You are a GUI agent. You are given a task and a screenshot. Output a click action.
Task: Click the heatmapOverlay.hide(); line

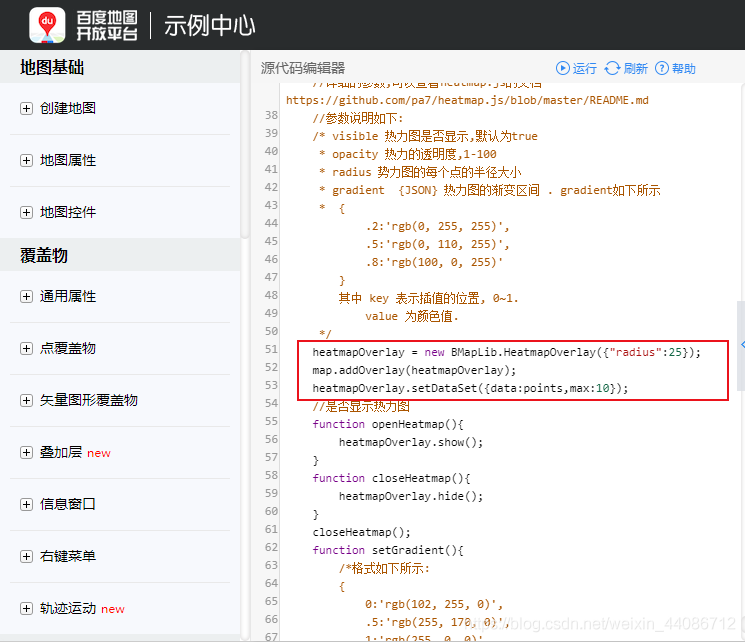click(411, 496)
